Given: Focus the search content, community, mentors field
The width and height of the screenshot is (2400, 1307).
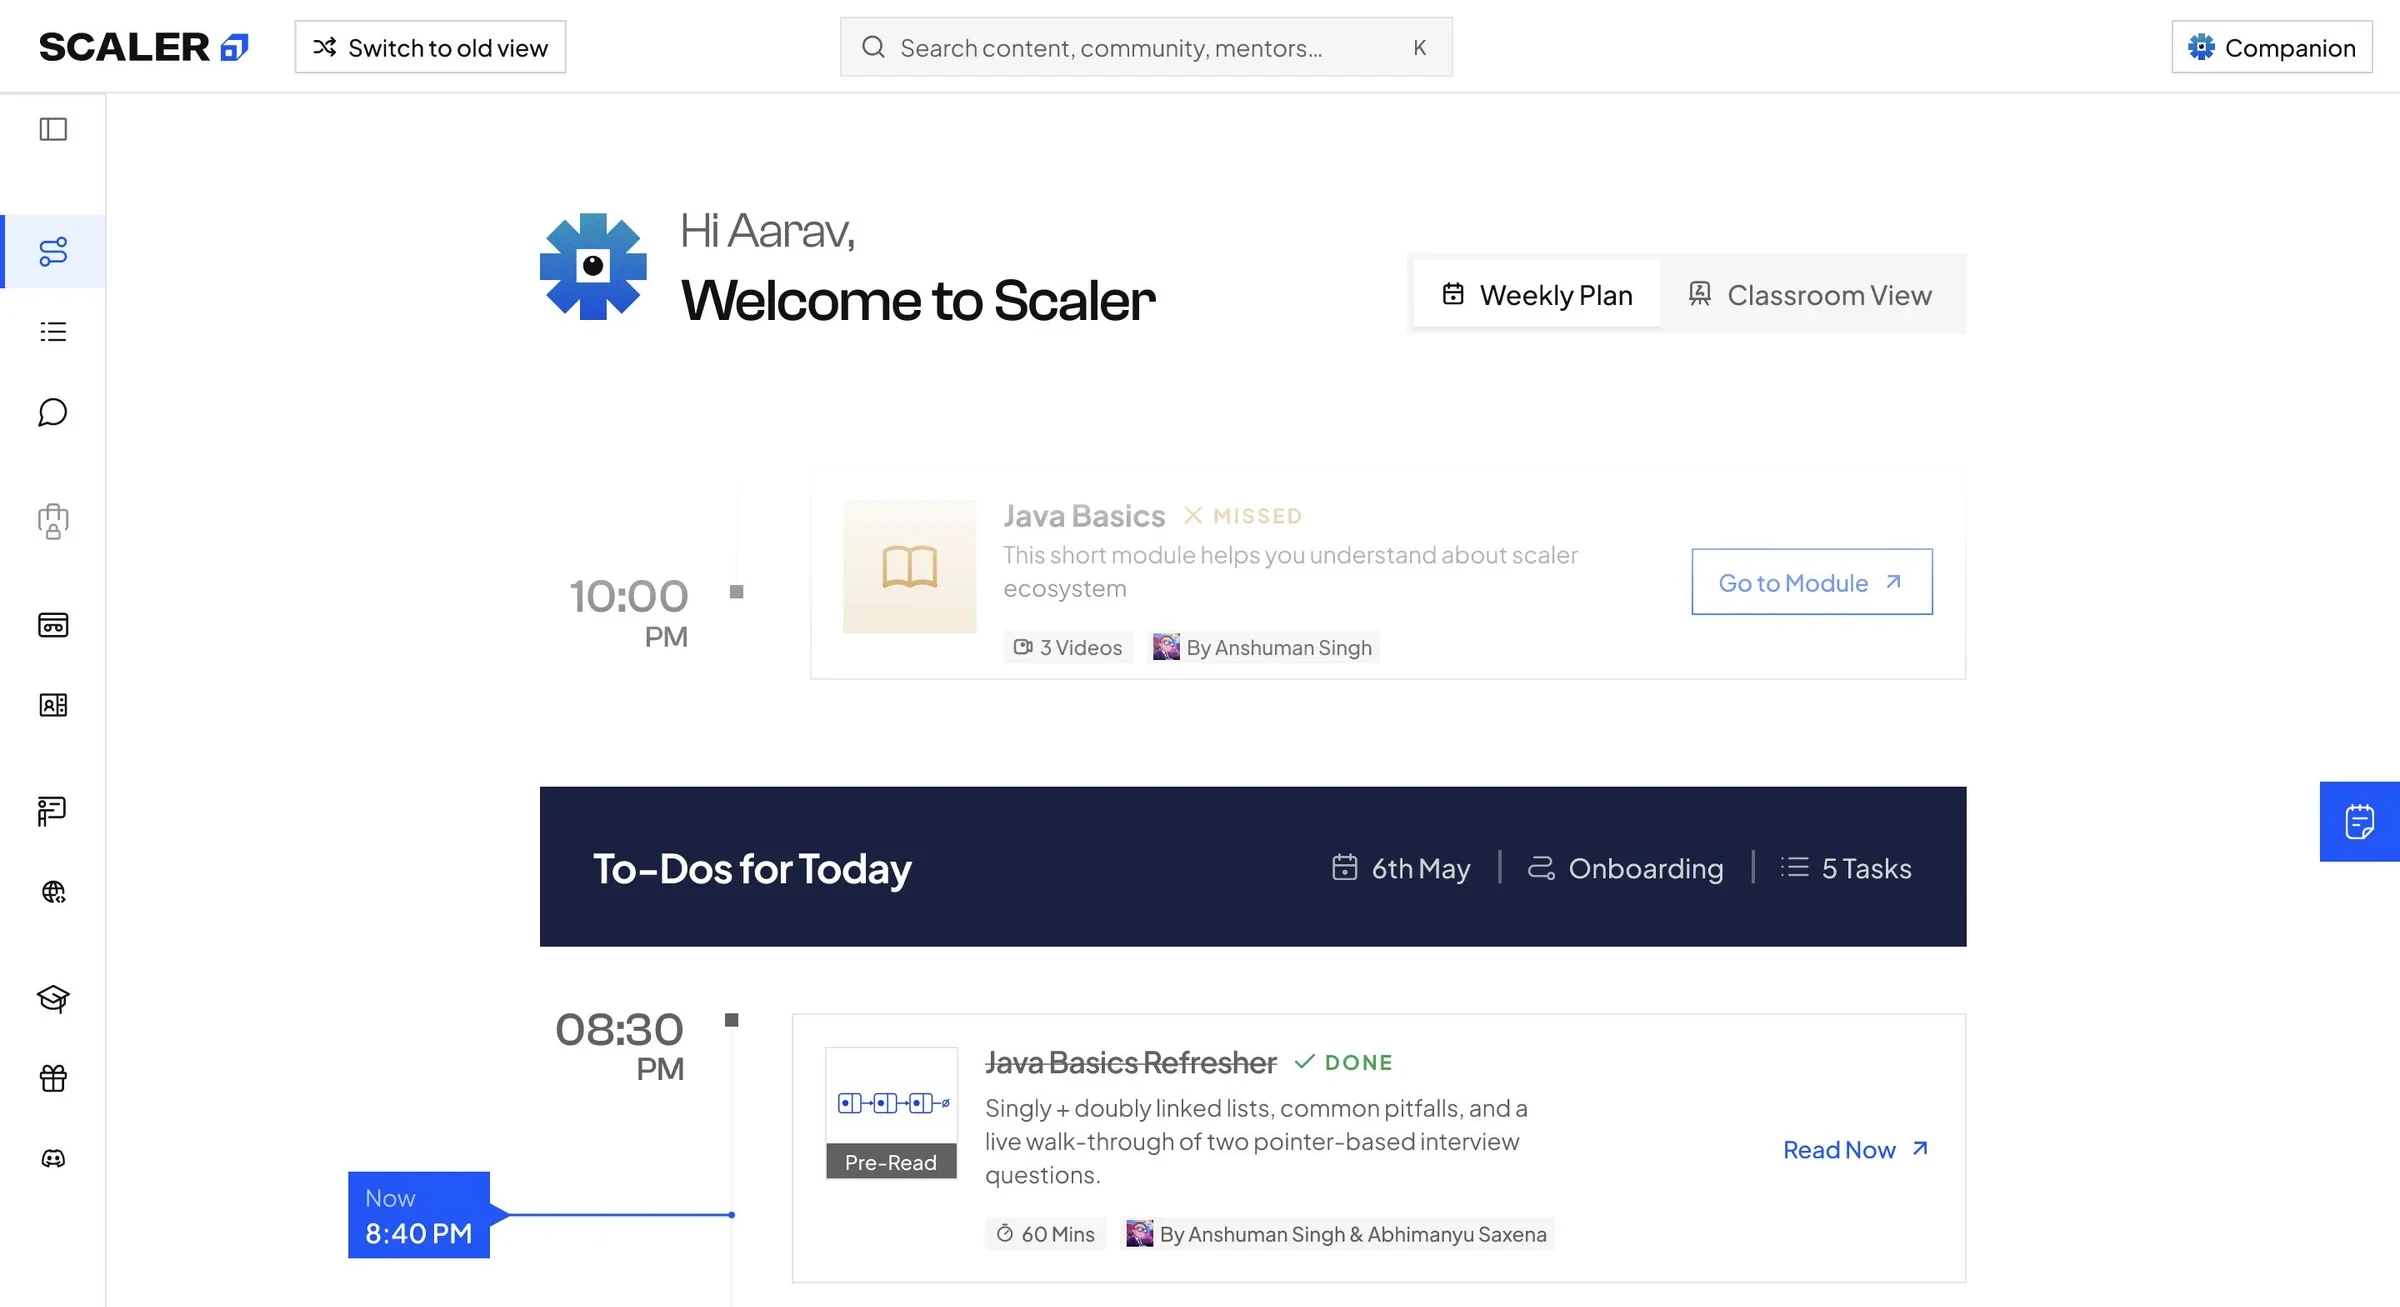Looking at the screenshot, I should coord(1146,47).
